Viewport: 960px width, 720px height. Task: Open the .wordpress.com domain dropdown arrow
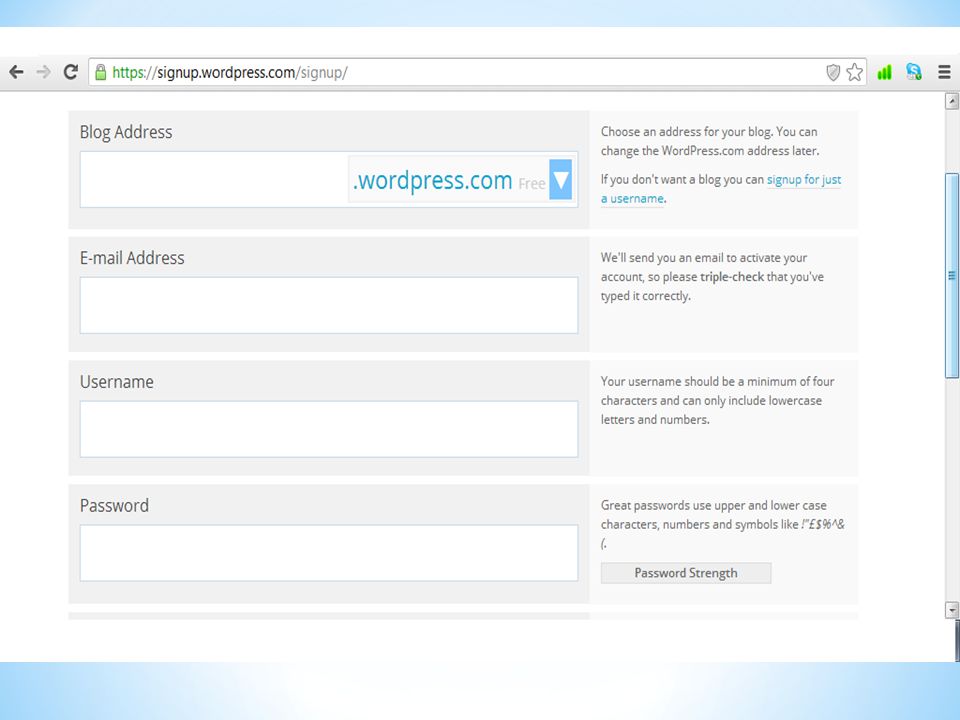[x=560, y=179]
